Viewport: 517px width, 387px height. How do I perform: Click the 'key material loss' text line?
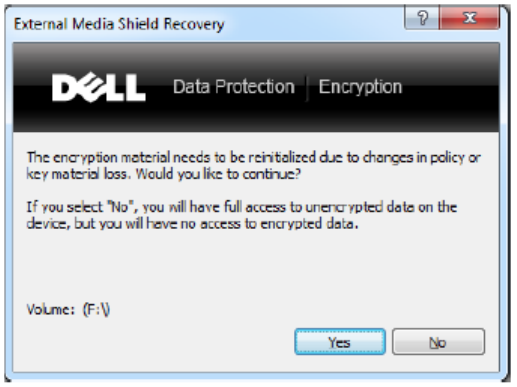(x=78, y=174)
